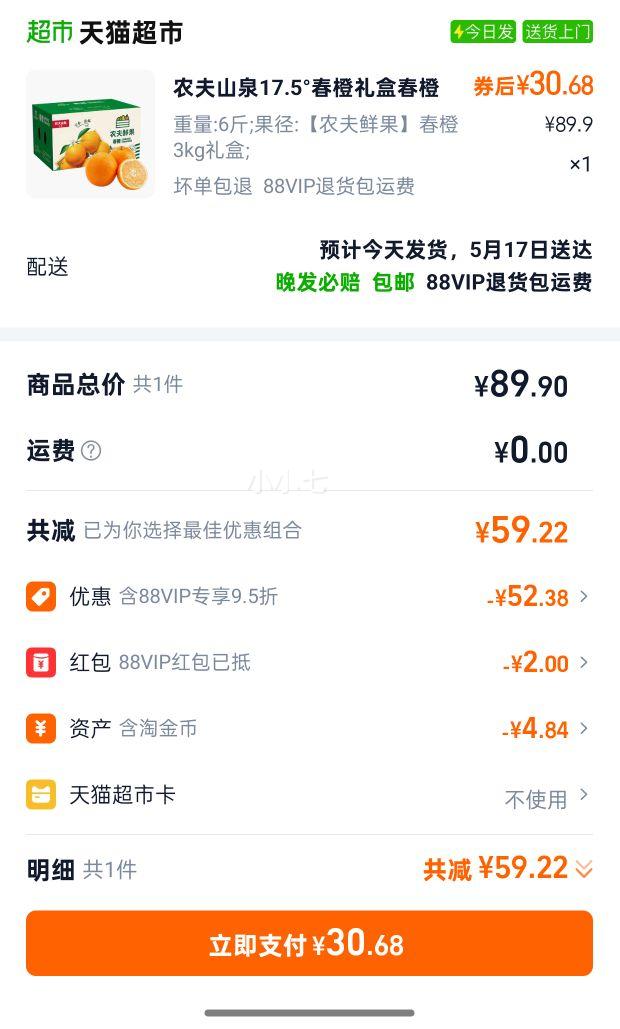Tap the 晚发必赔 guarantee label
This screenshot has width=620, height=1029.
click(318, 282)
